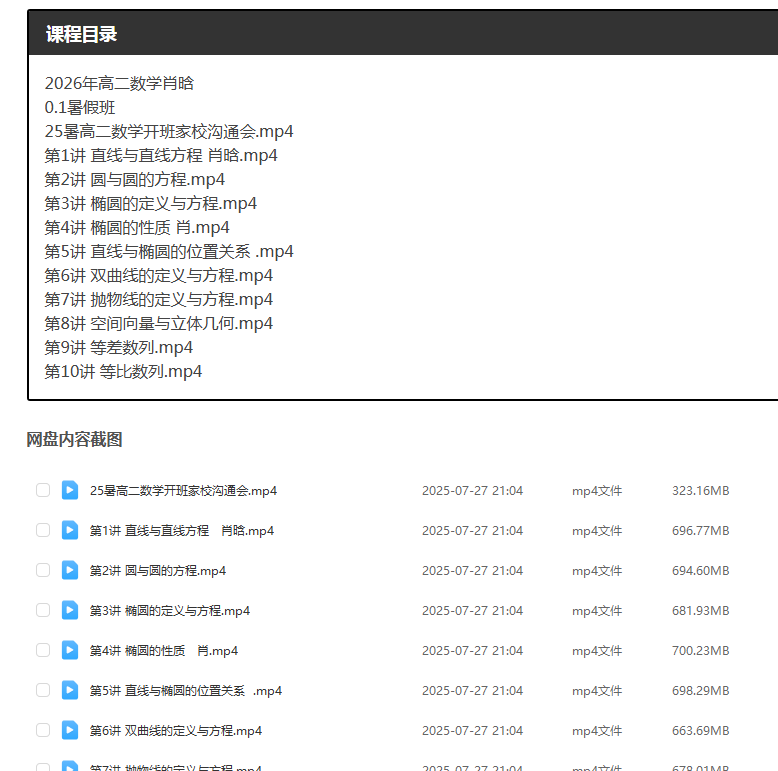Select 第8讲 空间向量与立体几何.mp4 in the course directory
Image resolution: width=778 pixels, height=771 pixels.
(158, 323)
